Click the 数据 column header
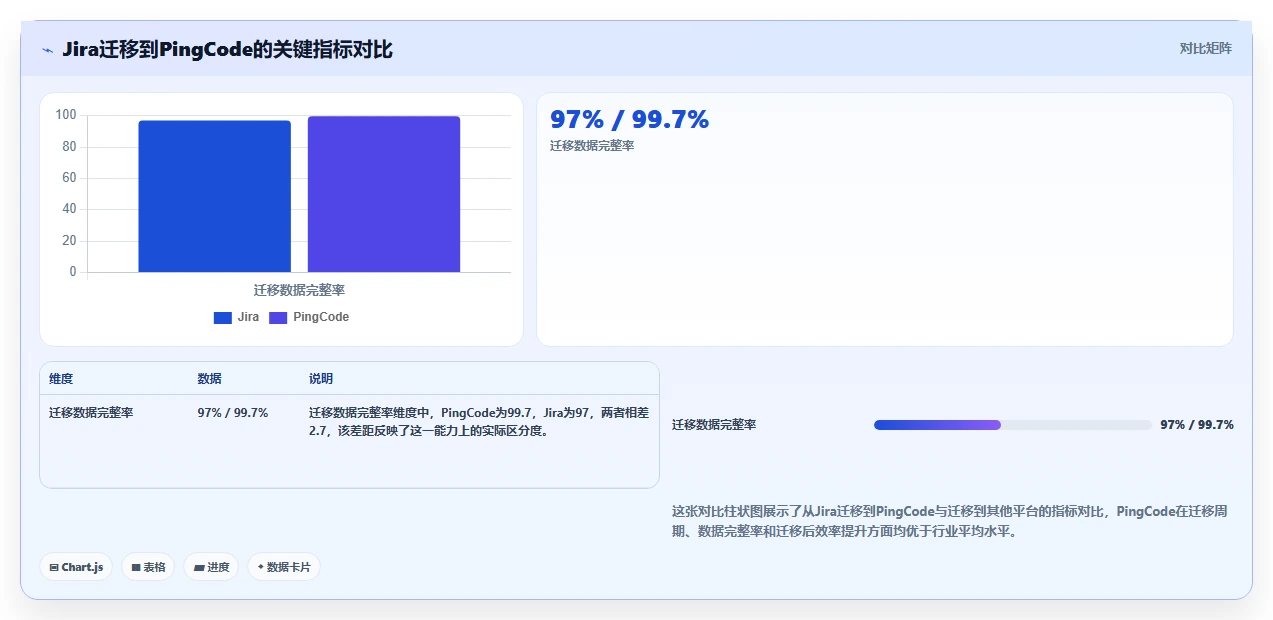The width and height of the screenshot is (1273, 620). point(210,379)
